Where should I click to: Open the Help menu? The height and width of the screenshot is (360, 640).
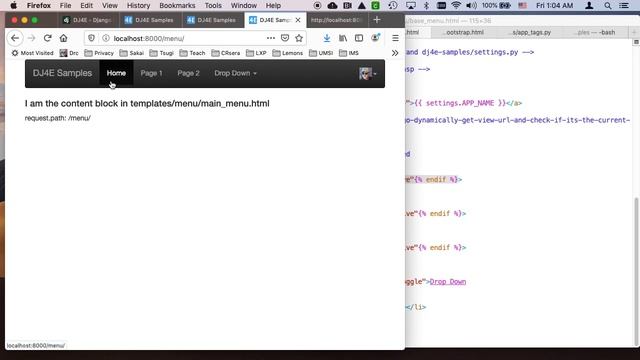point(273,6)
